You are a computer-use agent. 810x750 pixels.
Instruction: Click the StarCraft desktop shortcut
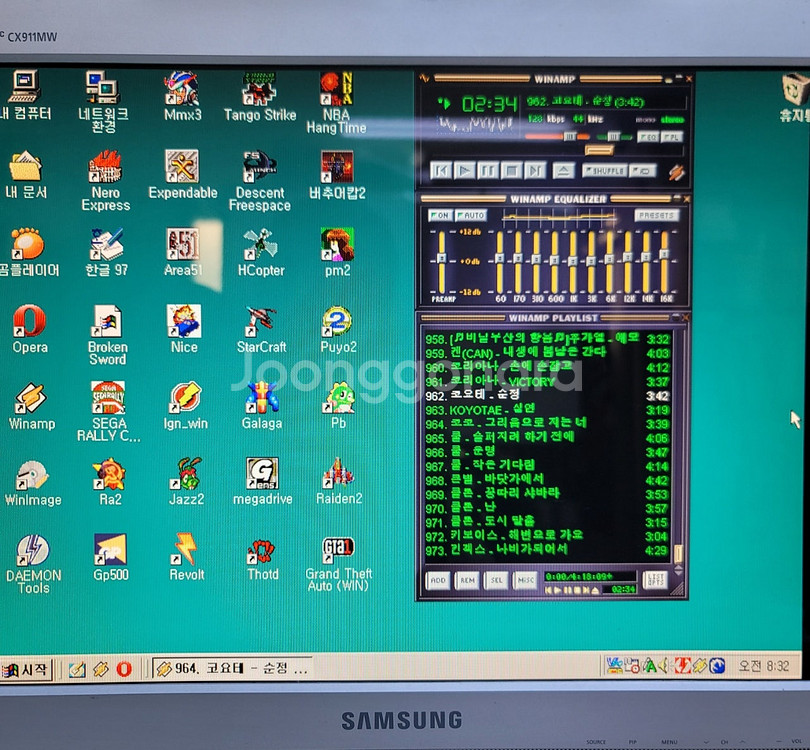[x=261, y=329]
